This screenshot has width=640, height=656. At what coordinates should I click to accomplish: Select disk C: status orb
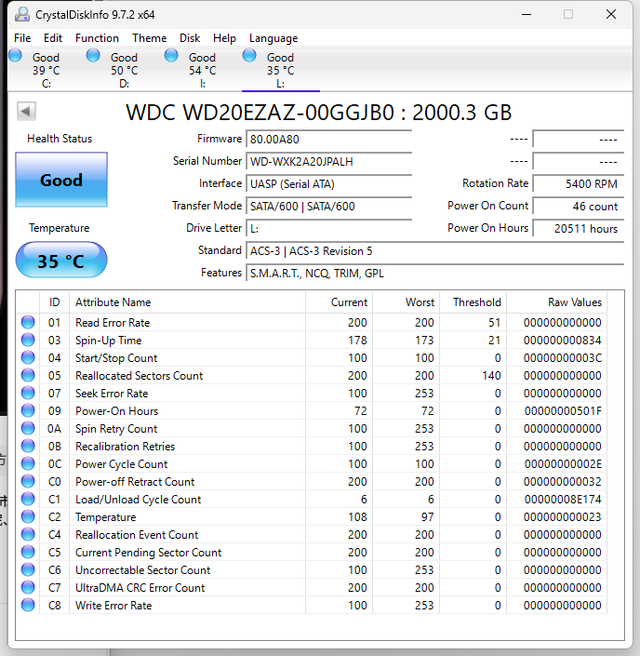pyautogui.click(x=15, y=55)
